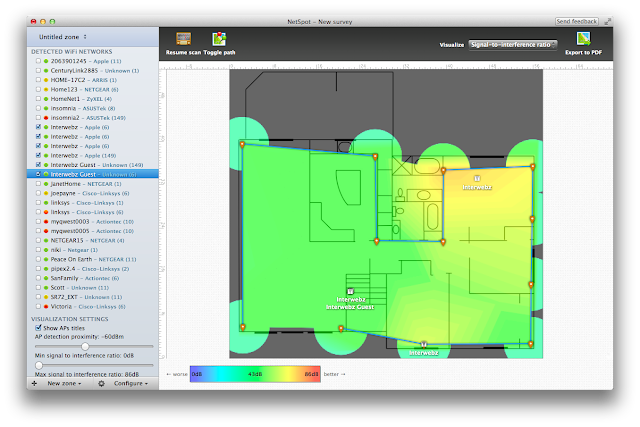Open the New zone dropdown menu
The image size is (640, 427).
point(64,383)
